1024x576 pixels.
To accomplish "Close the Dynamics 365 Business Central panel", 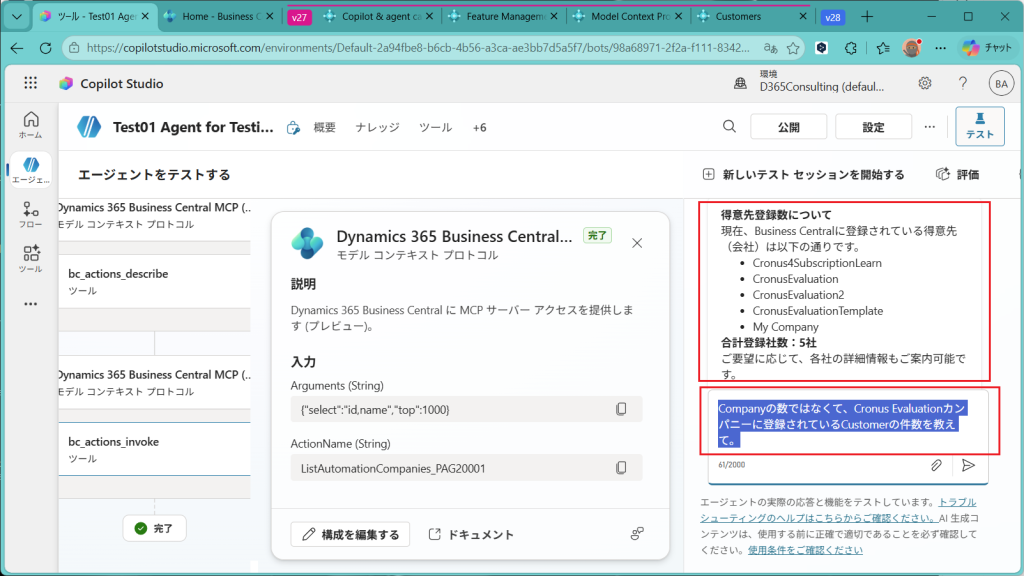I will tap(637, 243).
